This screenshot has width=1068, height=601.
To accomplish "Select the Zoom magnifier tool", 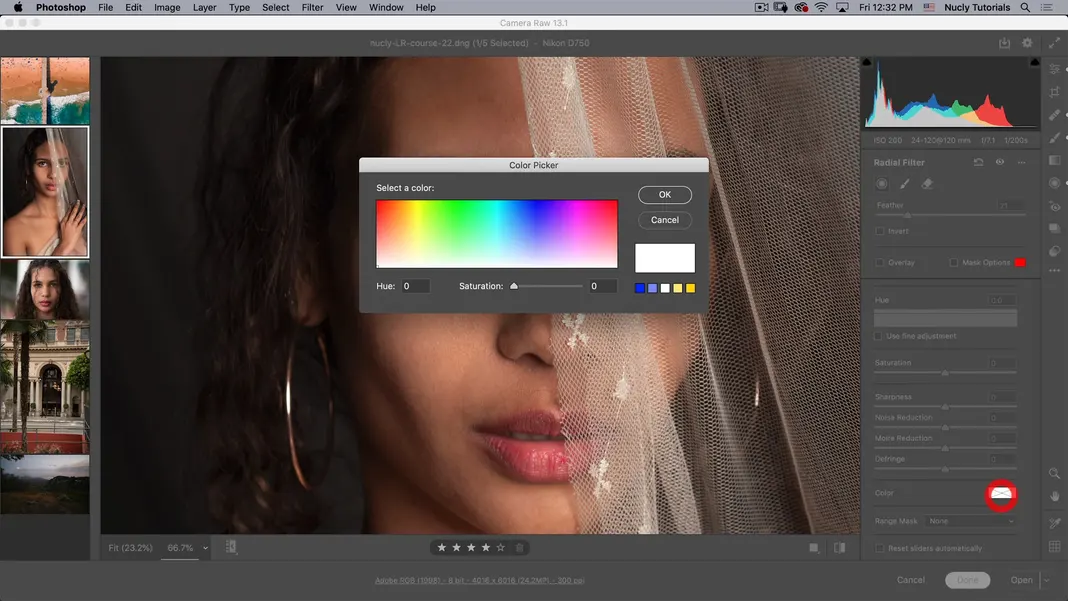I will point(1054,473).
